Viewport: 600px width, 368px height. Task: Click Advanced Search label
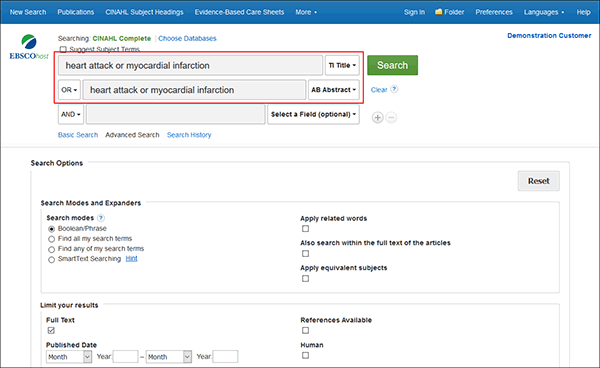click(132, 135)
